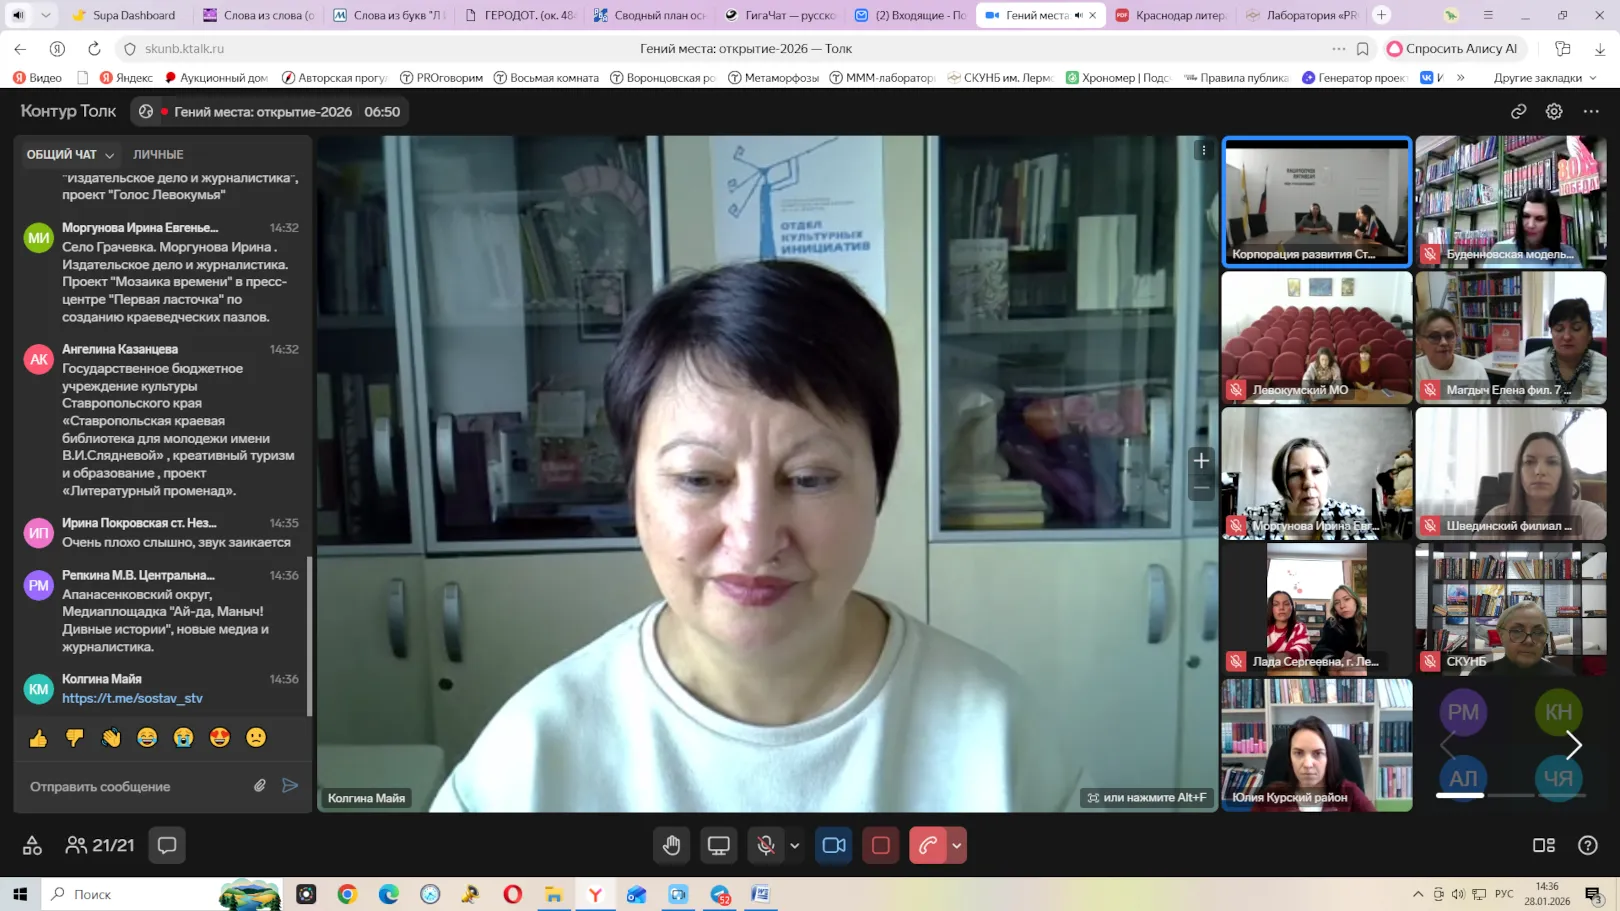Select the Юлия Курский район video thumbnail
The image size is (1620, 911).
pos(1316,745)
